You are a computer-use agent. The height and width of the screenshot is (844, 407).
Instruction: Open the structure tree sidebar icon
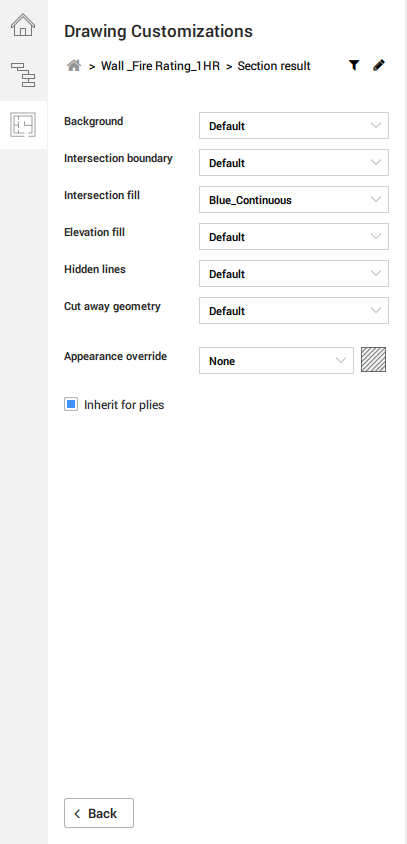click(23, 74)
